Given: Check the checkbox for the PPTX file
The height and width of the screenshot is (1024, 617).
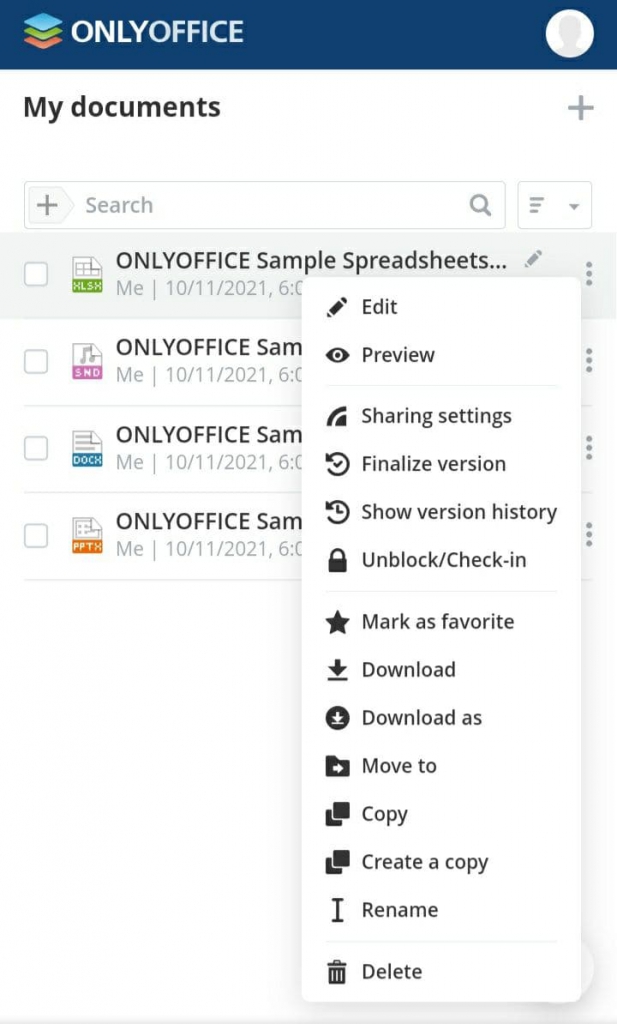Looking at the screenshot, I should click(36, 535).
